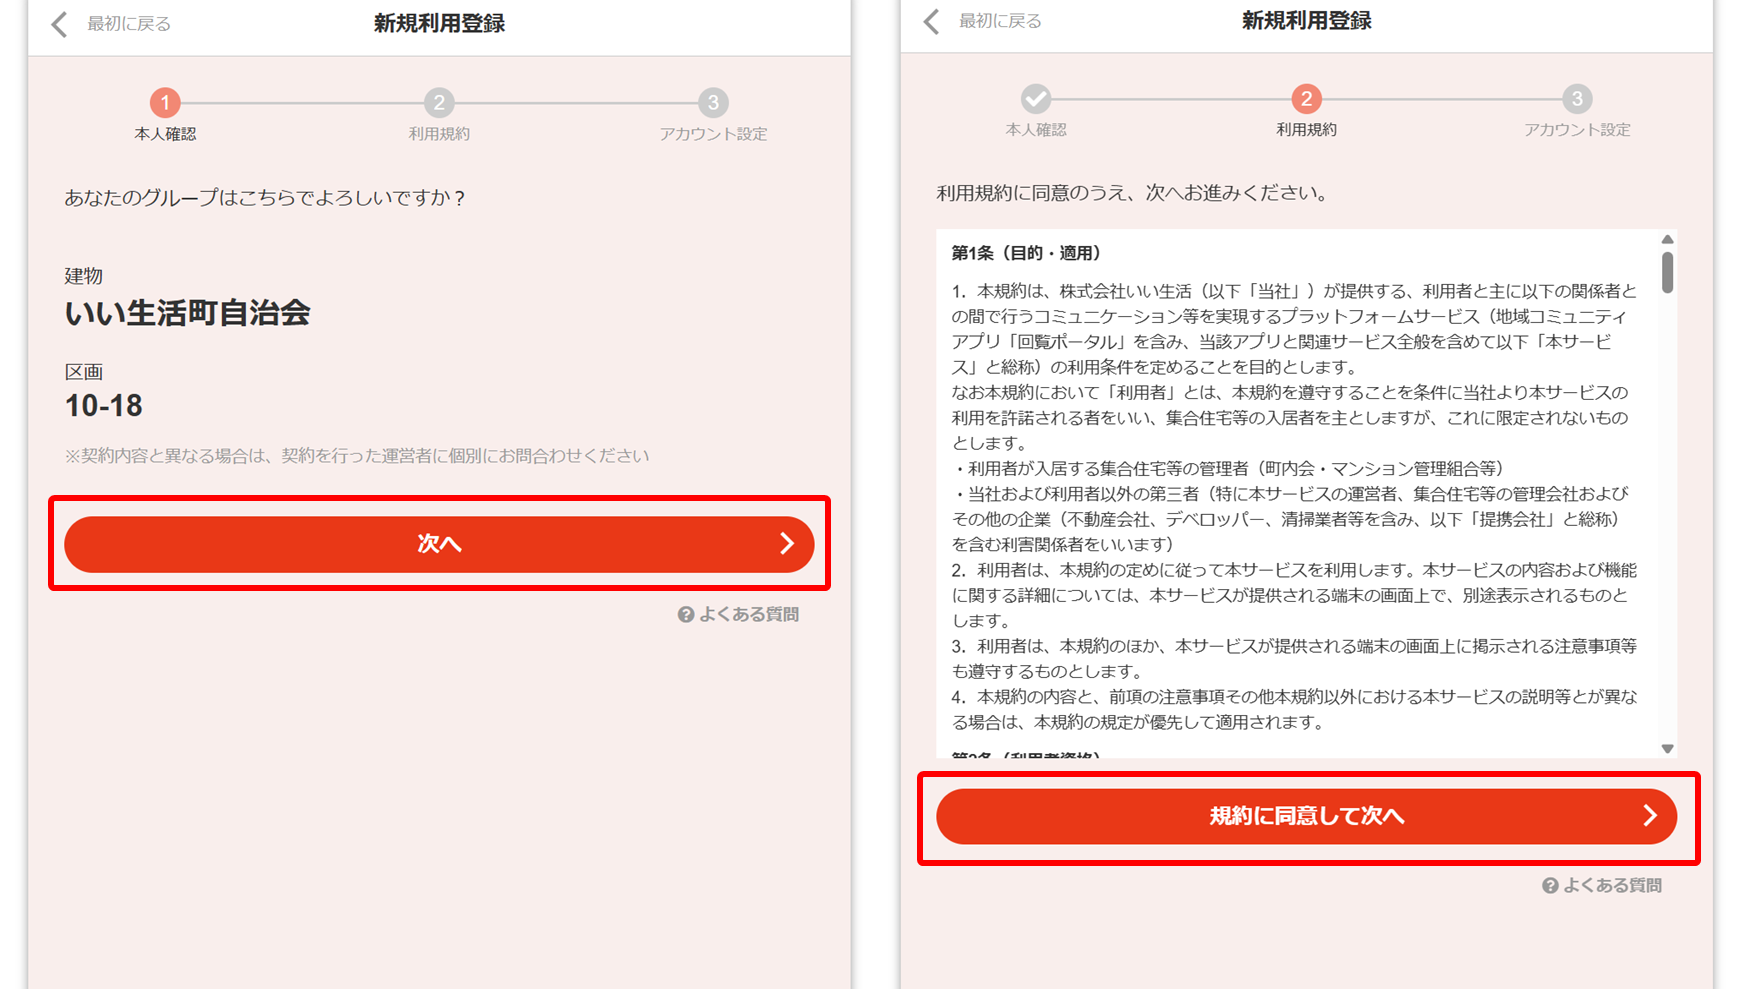Click the question mark icon beside the right よくある質問
The image size is (1740, 989).
point(1550,886)
